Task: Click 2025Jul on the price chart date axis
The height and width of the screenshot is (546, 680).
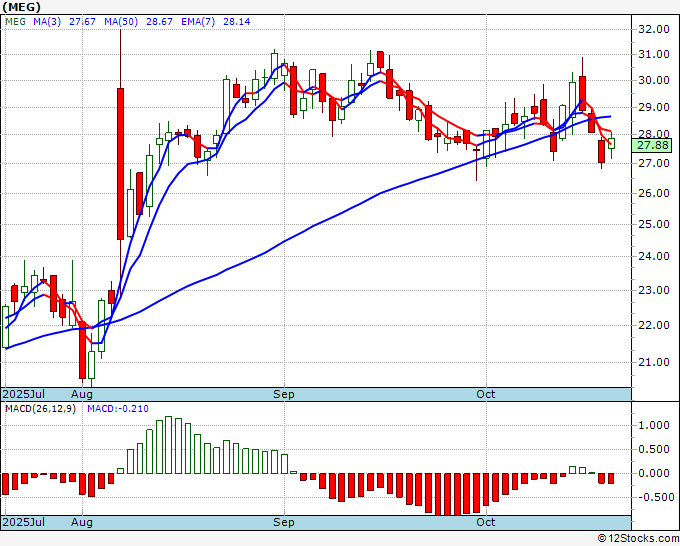Action: (23, 394)
